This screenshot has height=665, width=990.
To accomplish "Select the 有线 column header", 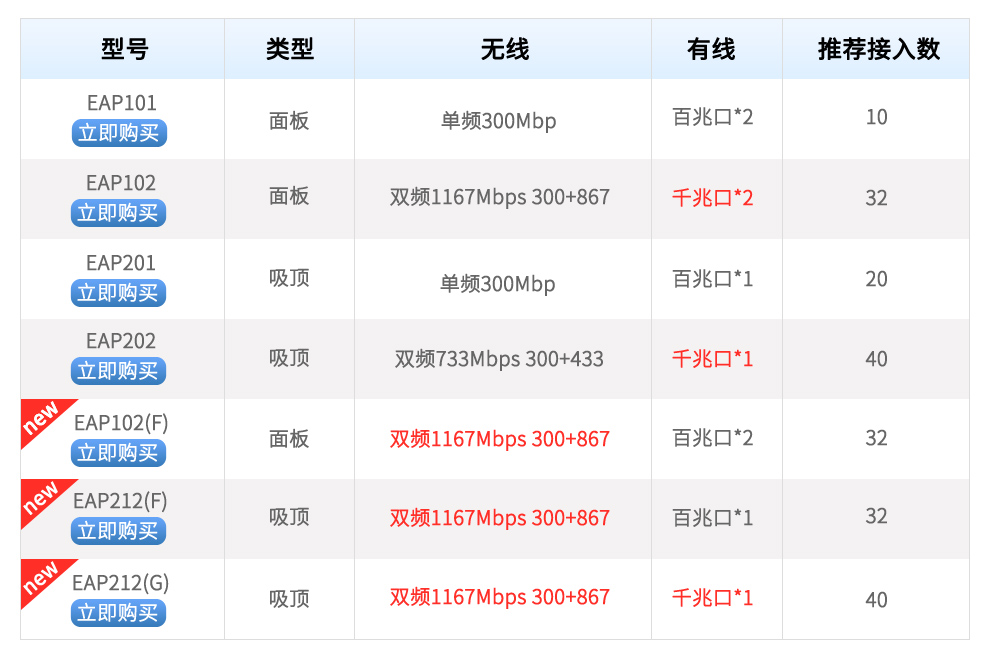I will [x=711, y=49].
